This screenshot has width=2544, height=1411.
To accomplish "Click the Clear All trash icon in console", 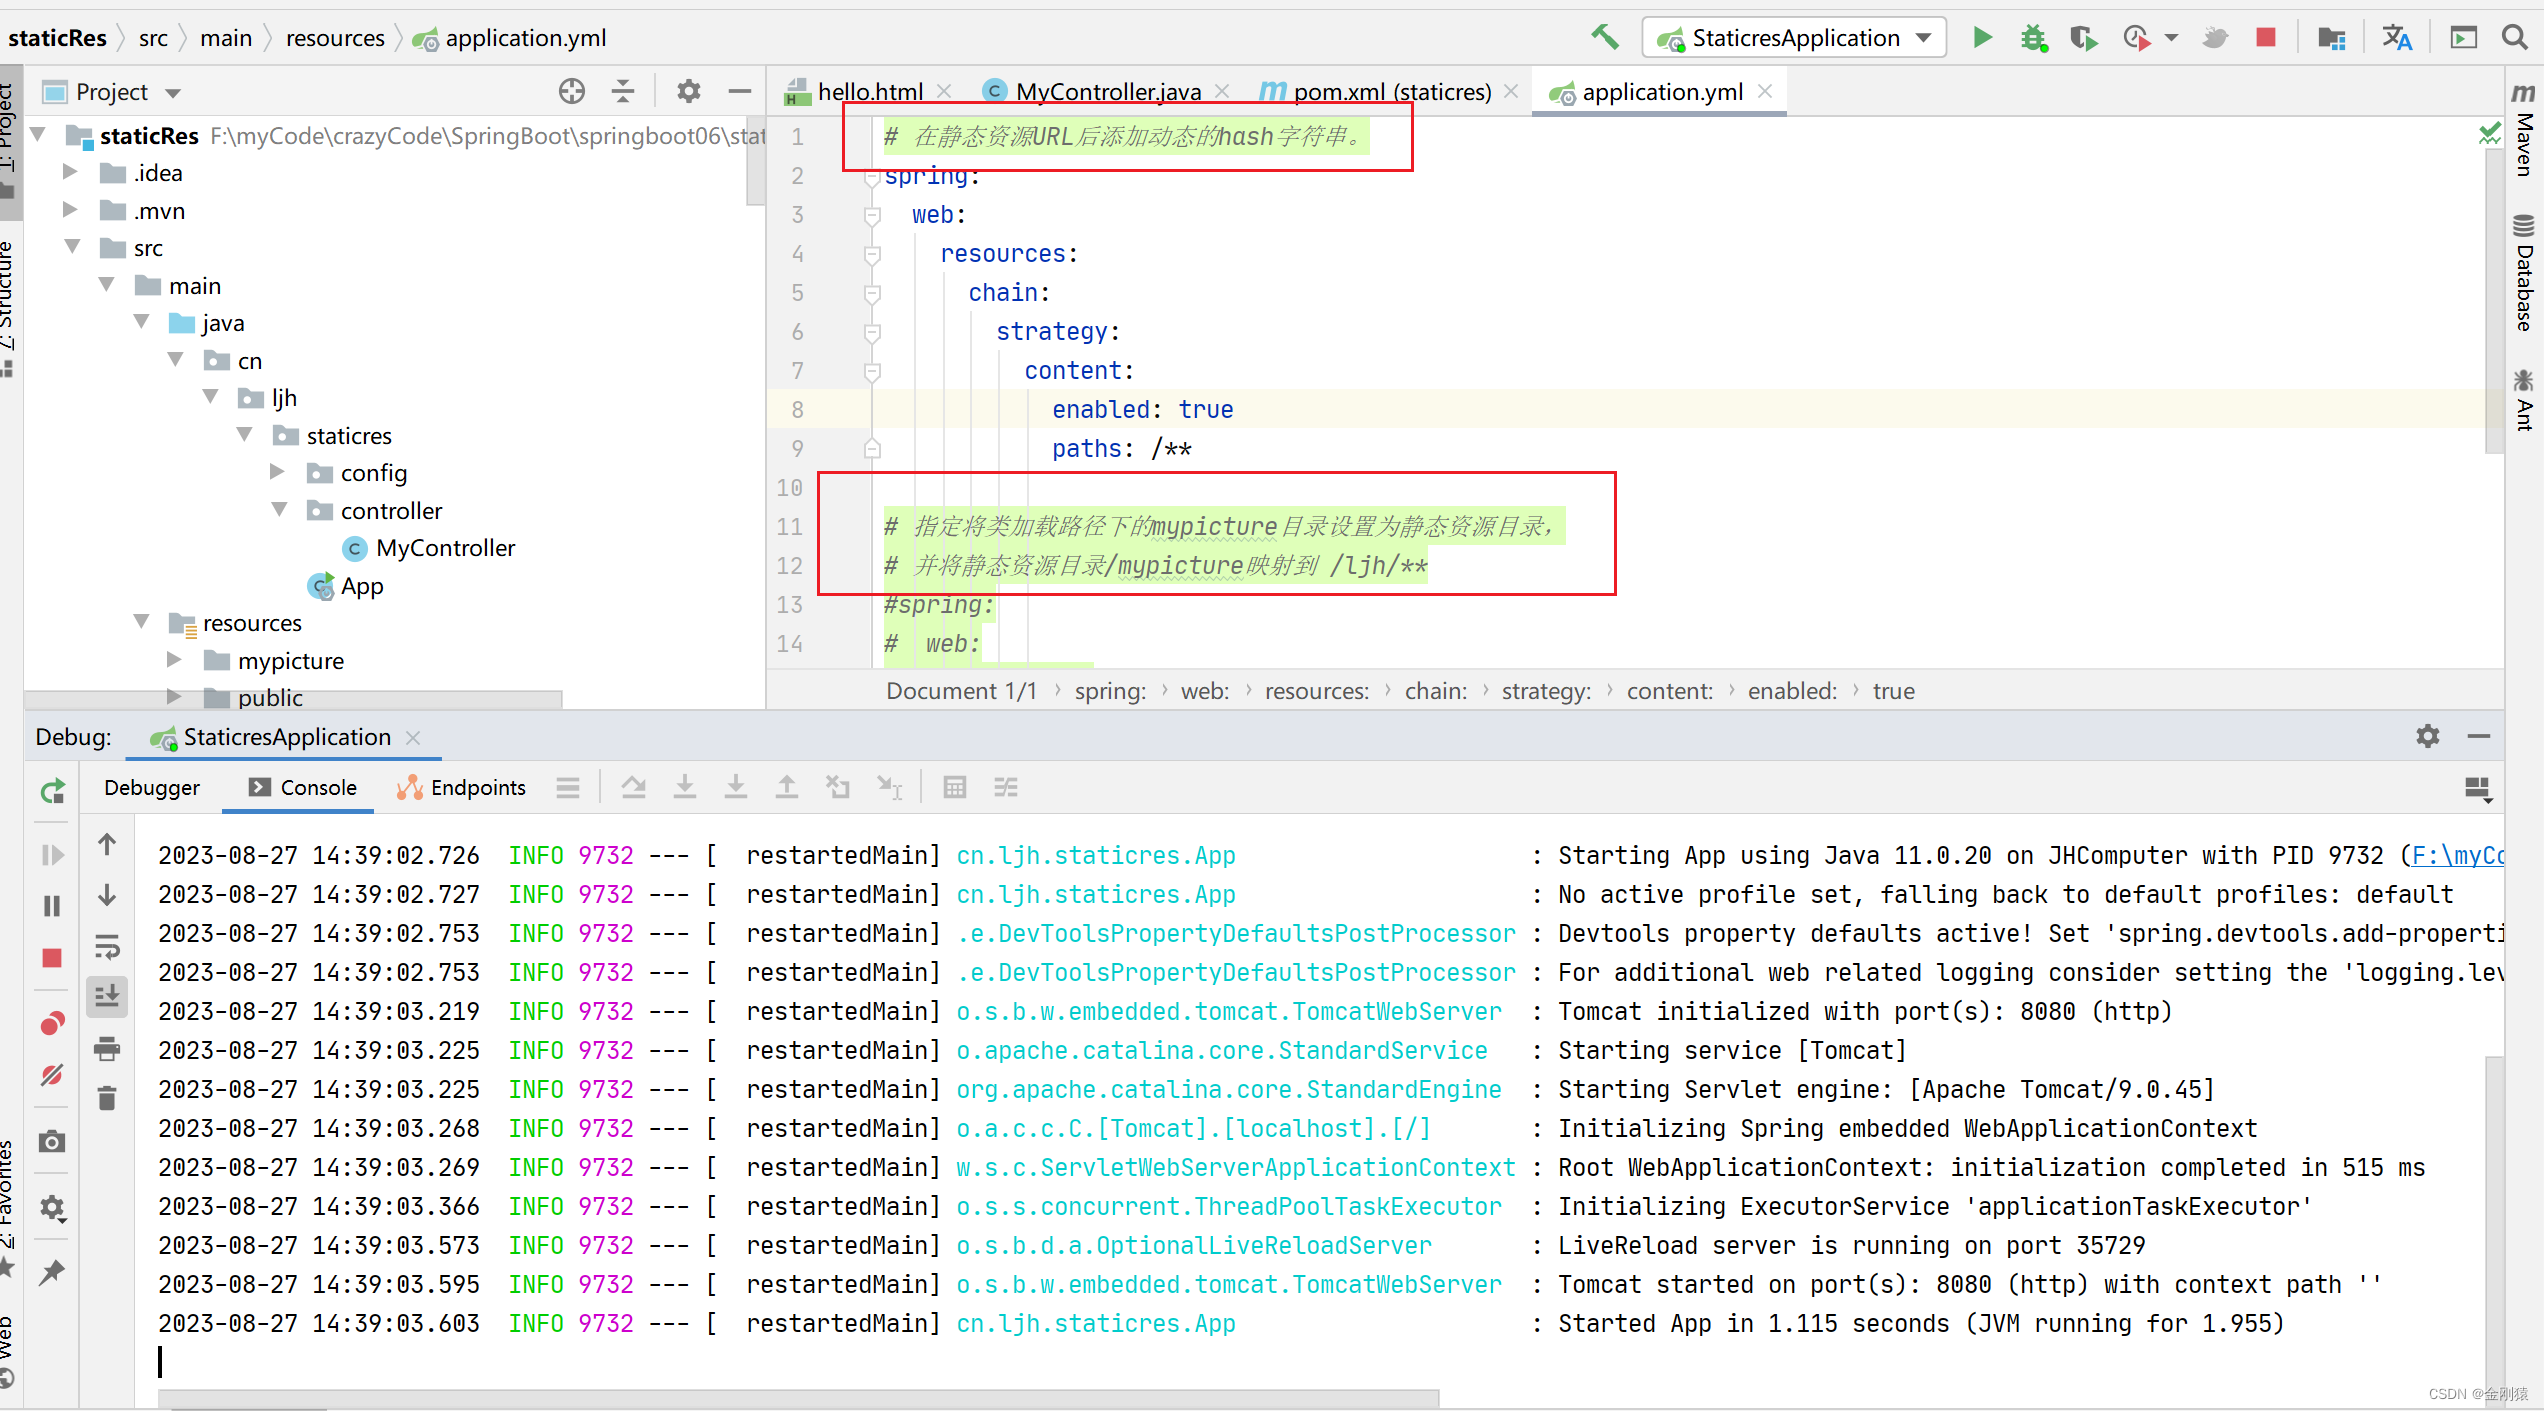I will pos(107,1098).
